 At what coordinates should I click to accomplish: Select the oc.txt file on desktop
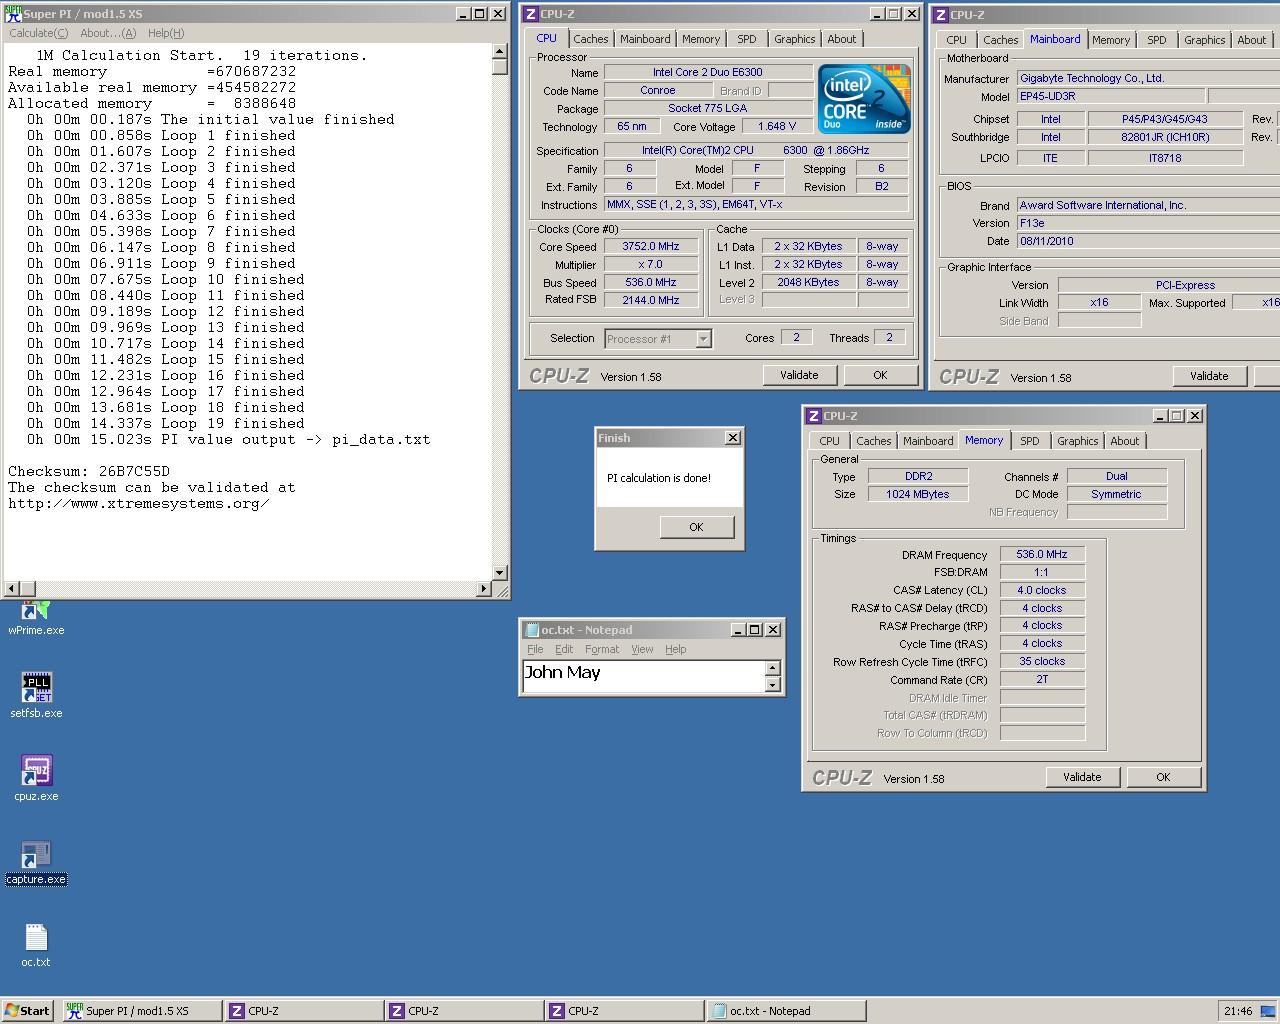coord(36,945)
